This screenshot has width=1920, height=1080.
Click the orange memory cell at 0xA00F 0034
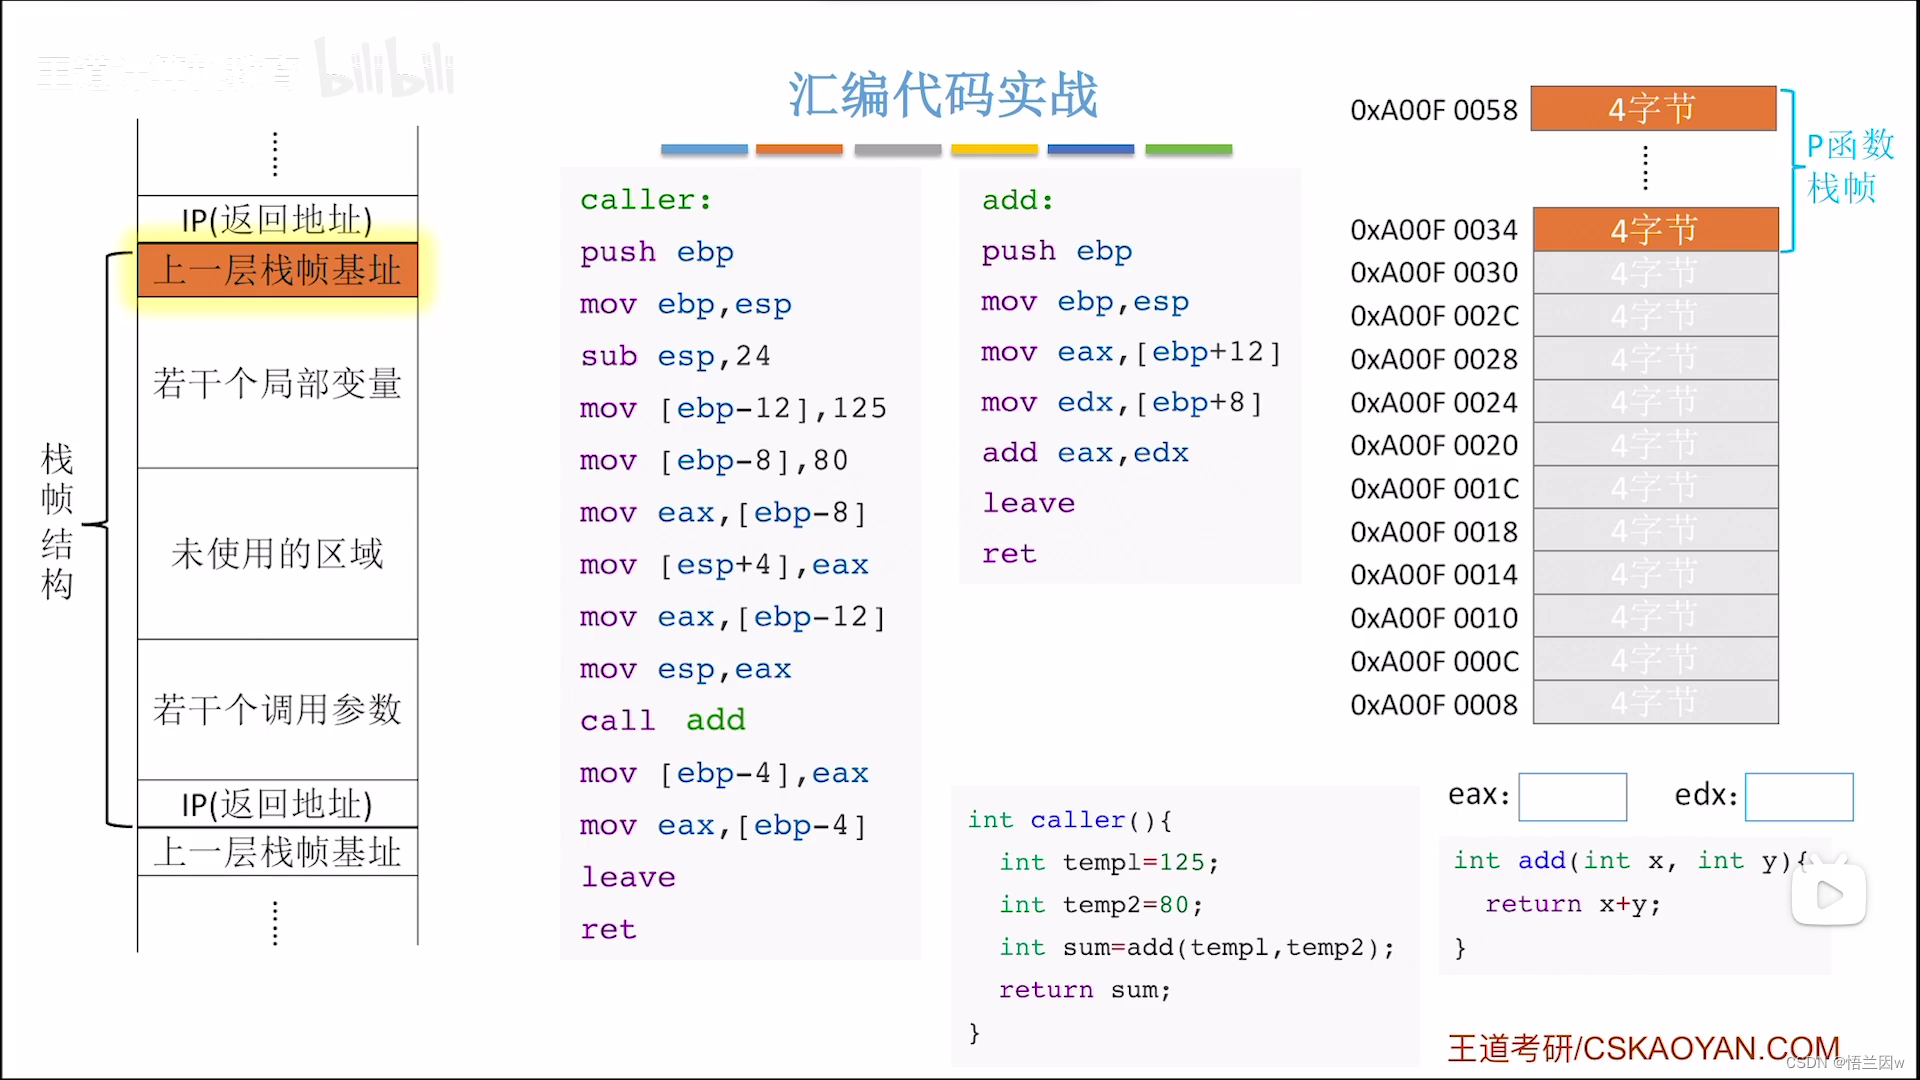click(x=1655, y=229)
